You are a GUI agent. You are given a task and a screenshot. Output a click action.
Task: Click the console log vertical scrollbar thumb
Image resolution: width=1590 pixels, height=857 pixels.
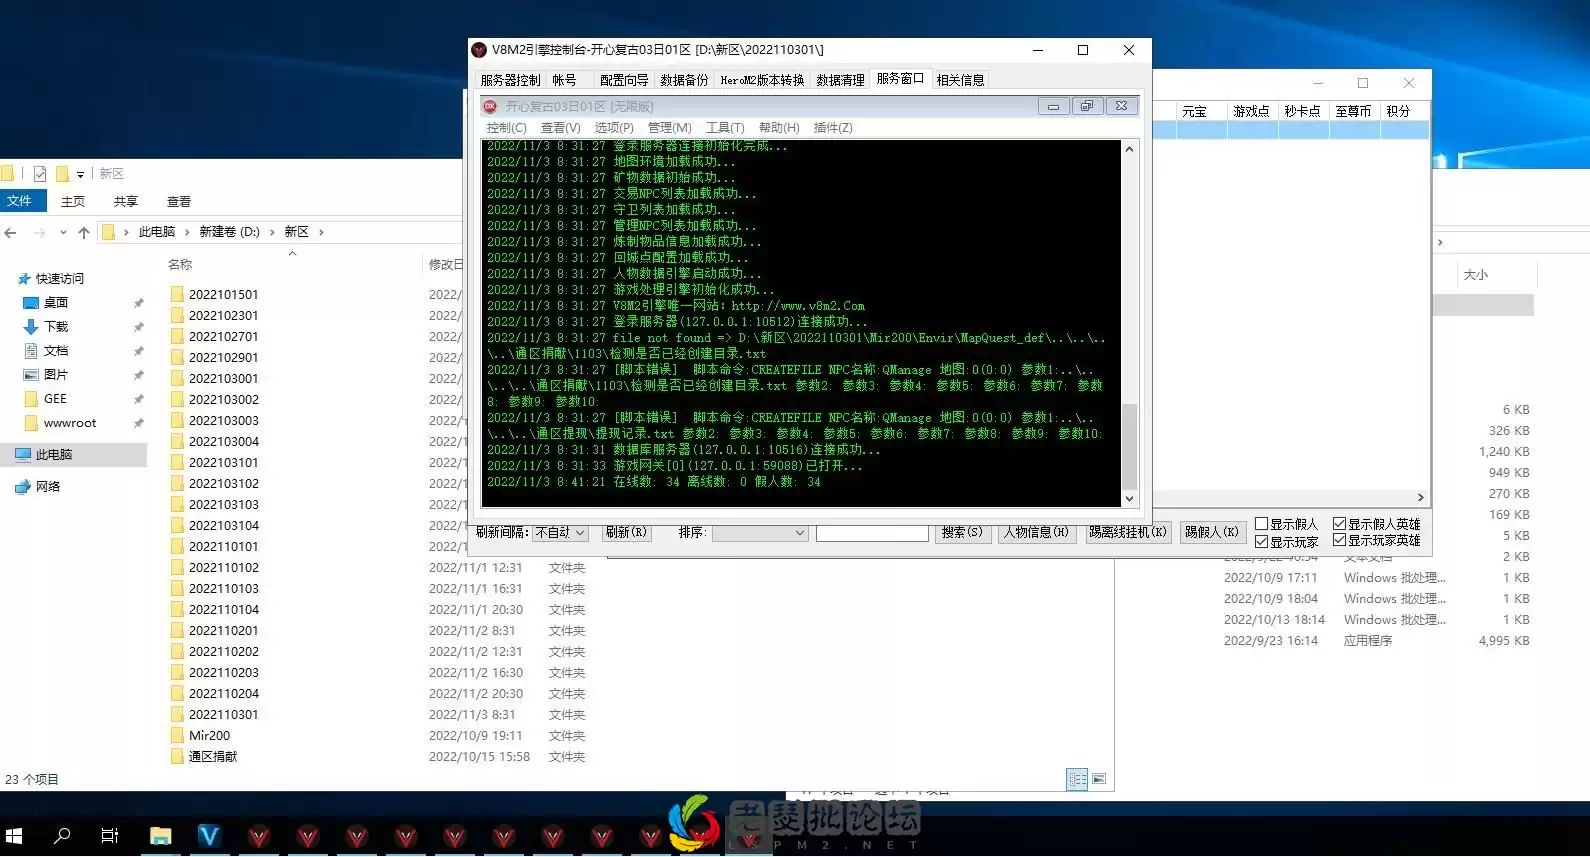click(1129, 446)
